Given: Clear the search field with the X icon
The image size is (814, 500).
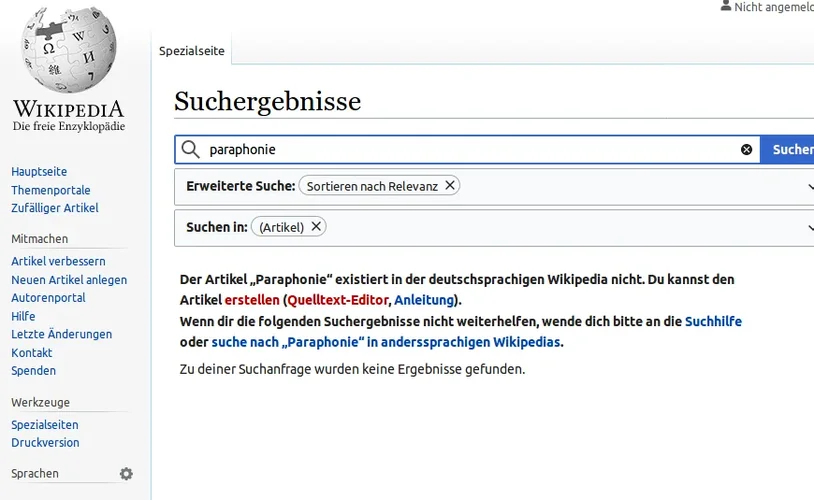Looking at the screenshot, I should pos(747,150).
